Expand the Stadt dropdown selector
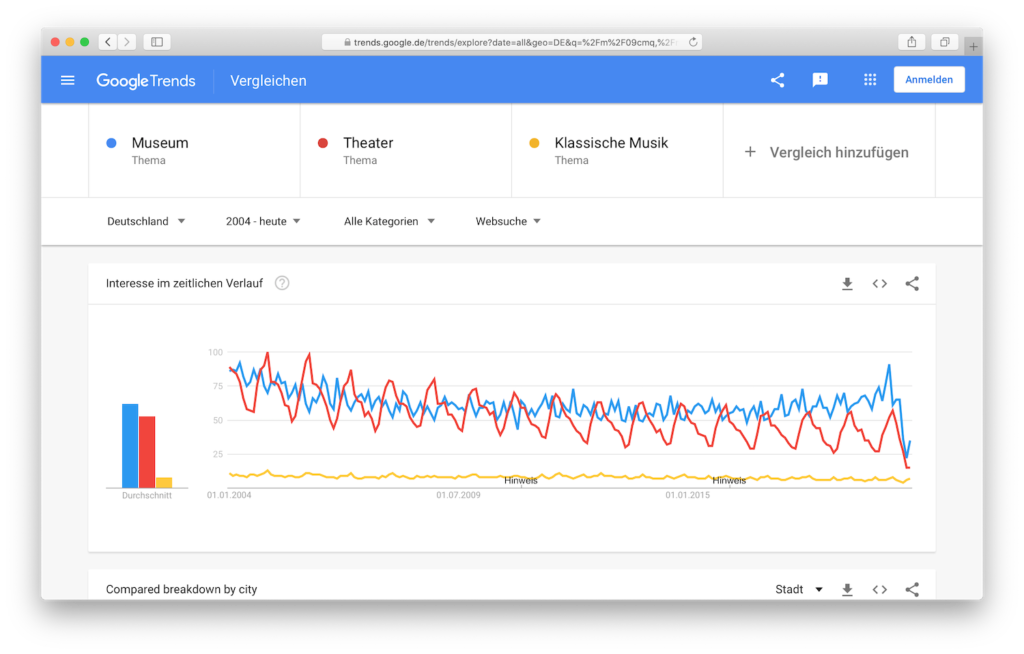Image resolution: width=1024 pixels, height=654 pixels. (799, 590)
